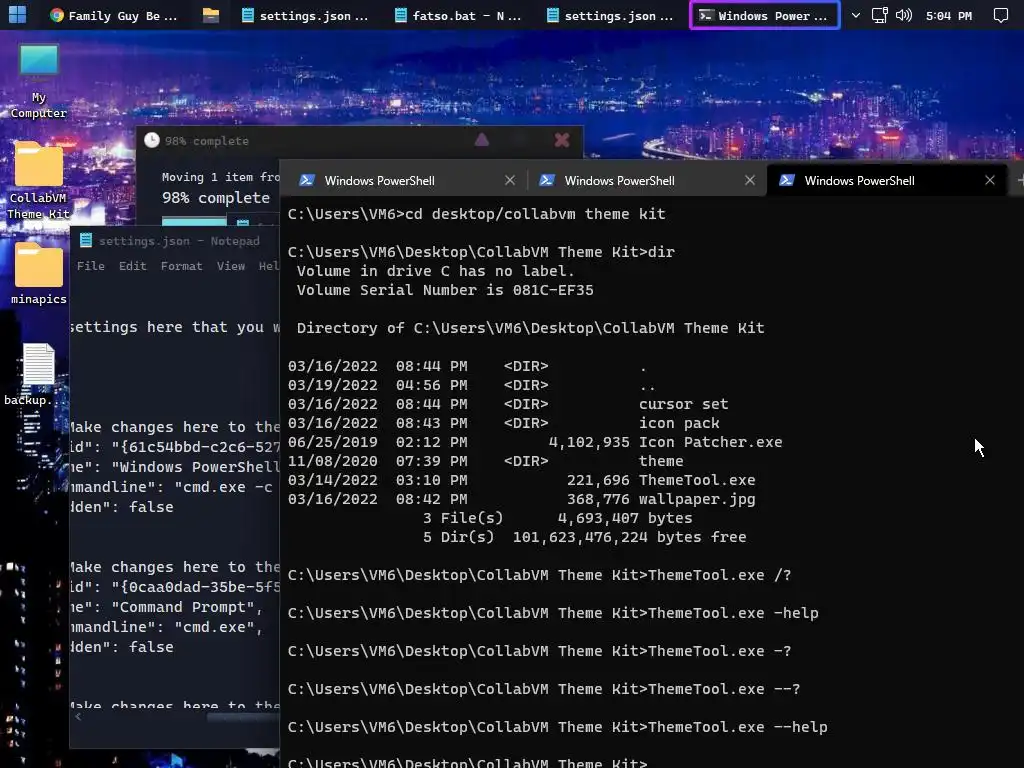Close the third PowerShell tab

990,180
